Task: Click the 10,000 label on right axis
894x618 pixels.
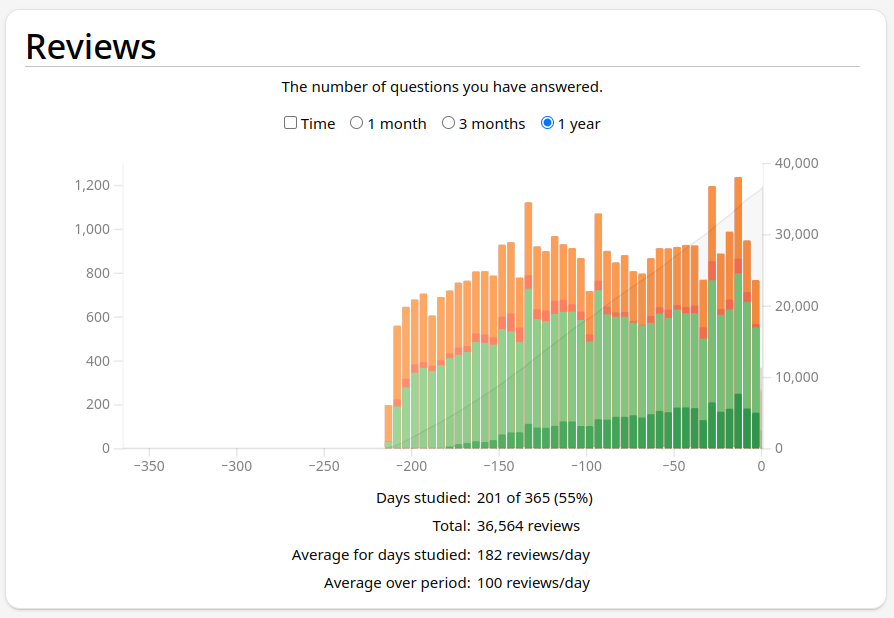Action: pyautogui.click(x=797, y=377)
